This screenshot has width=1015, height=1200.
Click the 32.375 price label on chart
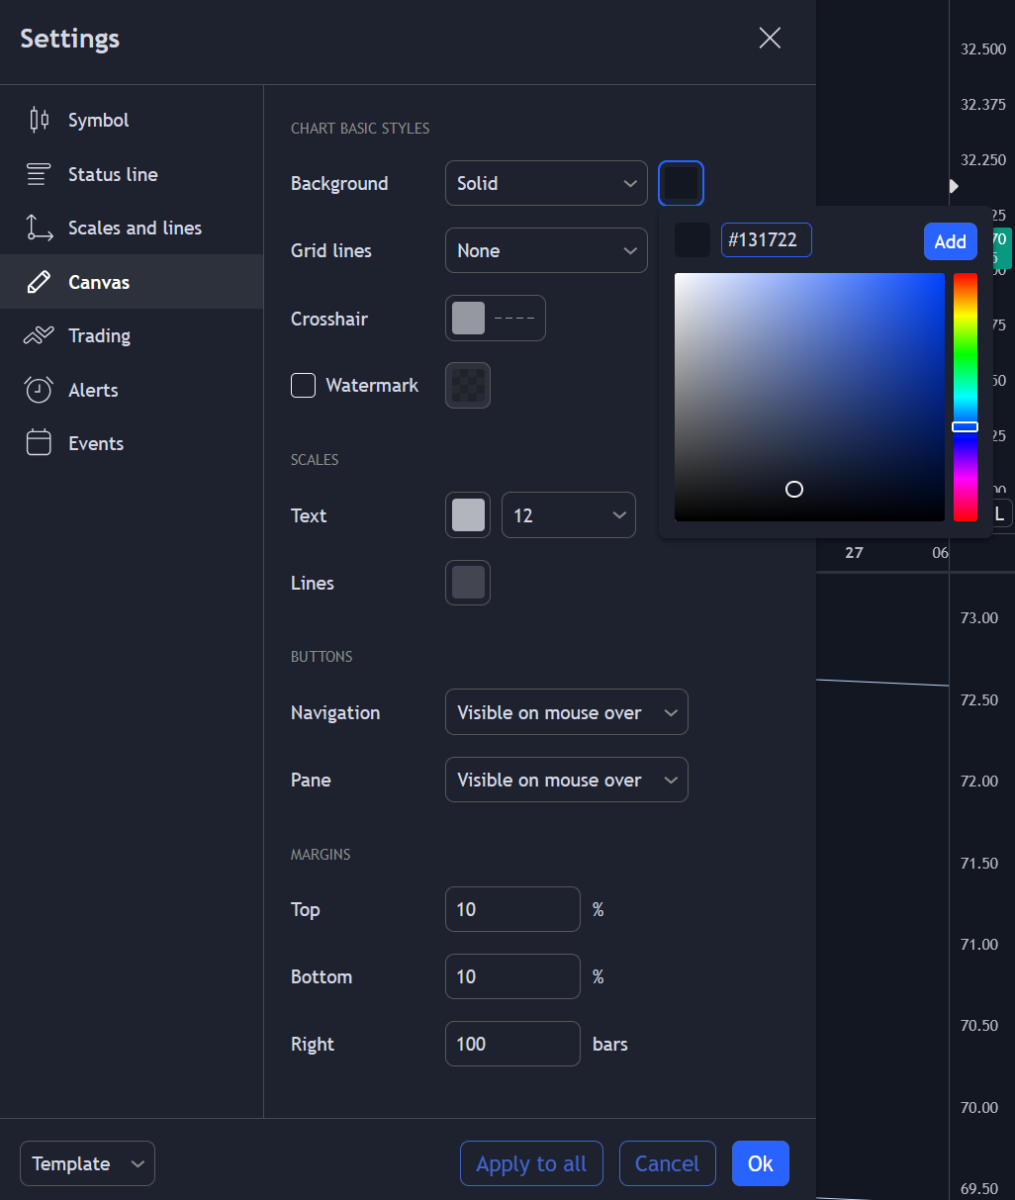click(x=983, y=104)
